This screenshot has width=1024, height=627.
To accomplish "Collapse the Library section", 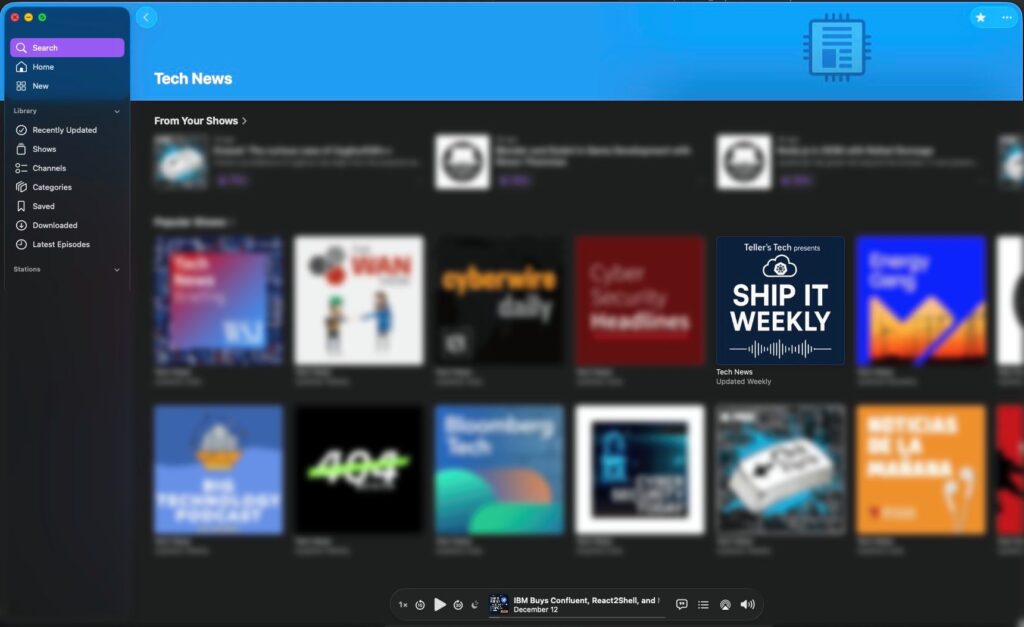I will 116,110.
